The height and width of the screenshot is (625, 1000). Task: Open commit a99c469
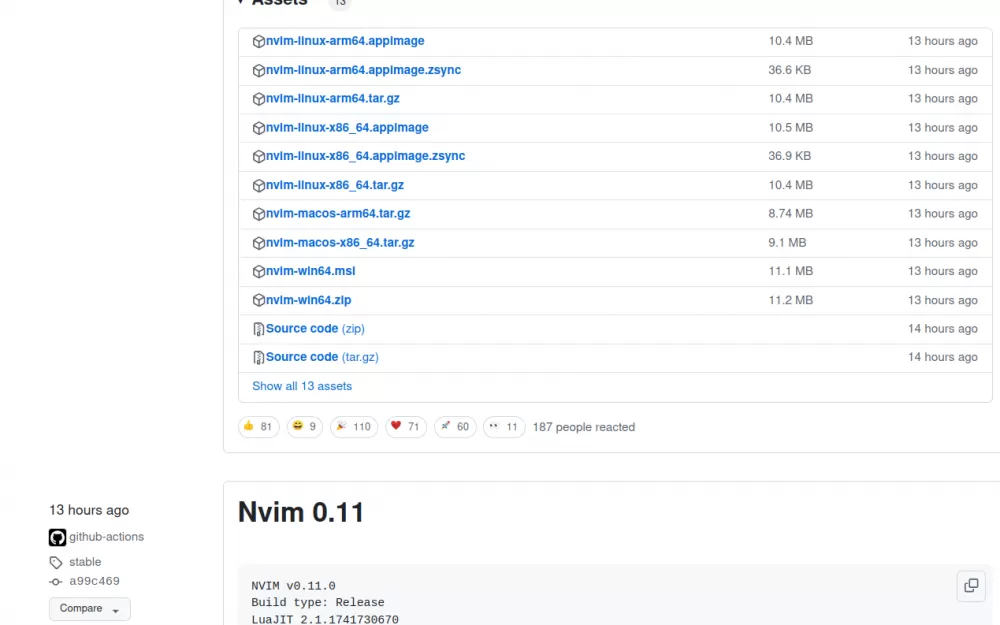point(94,582)
